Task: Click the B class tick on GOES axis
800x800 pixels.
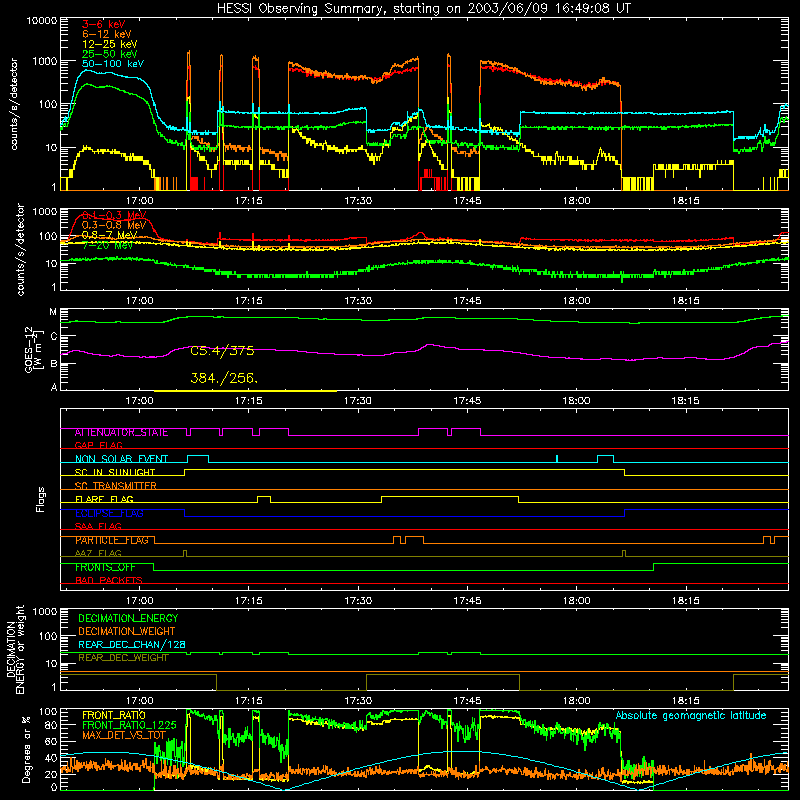Action: coord(54,364)
